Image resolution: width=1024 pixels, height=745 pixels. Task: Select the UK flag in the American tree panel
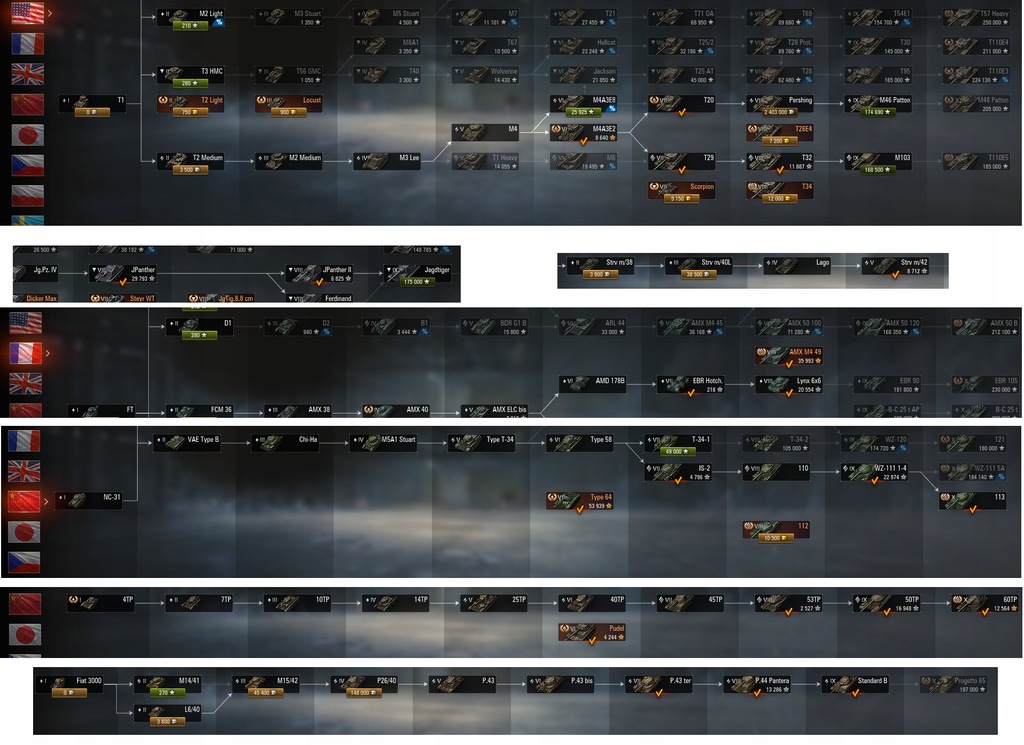point(28,74)
